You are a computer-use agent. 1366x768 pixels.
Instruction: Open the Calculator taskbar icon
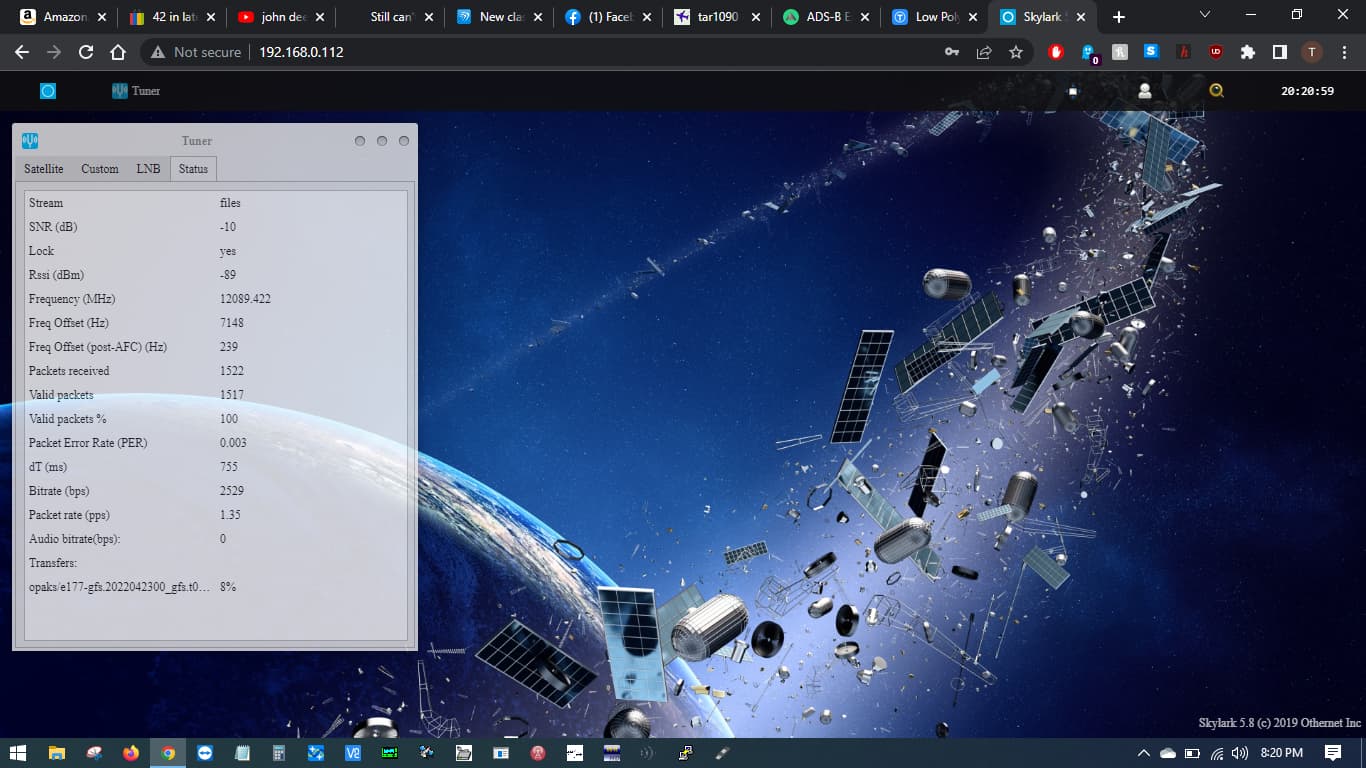(279, 752)
